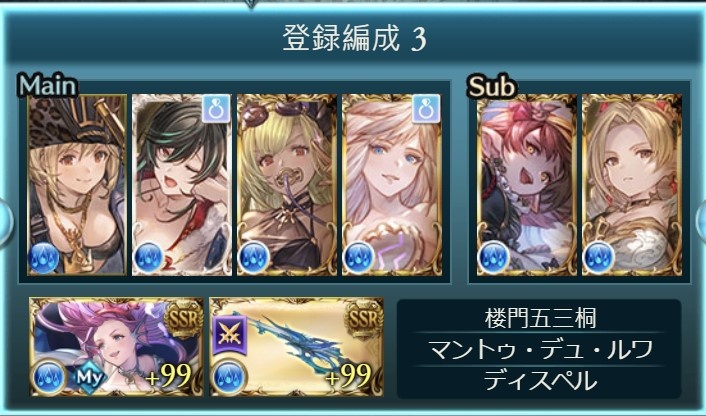Select the dark-haired winking character portrait
706x416 pixels.
182,185
